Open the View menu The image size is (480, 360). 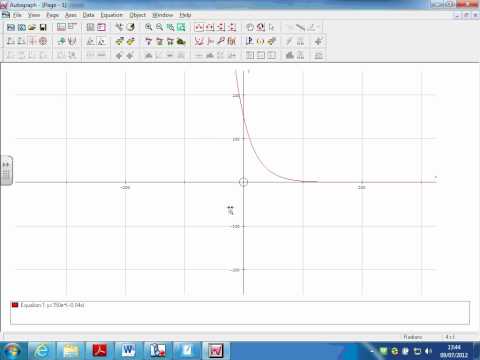[x=34, y=15]
